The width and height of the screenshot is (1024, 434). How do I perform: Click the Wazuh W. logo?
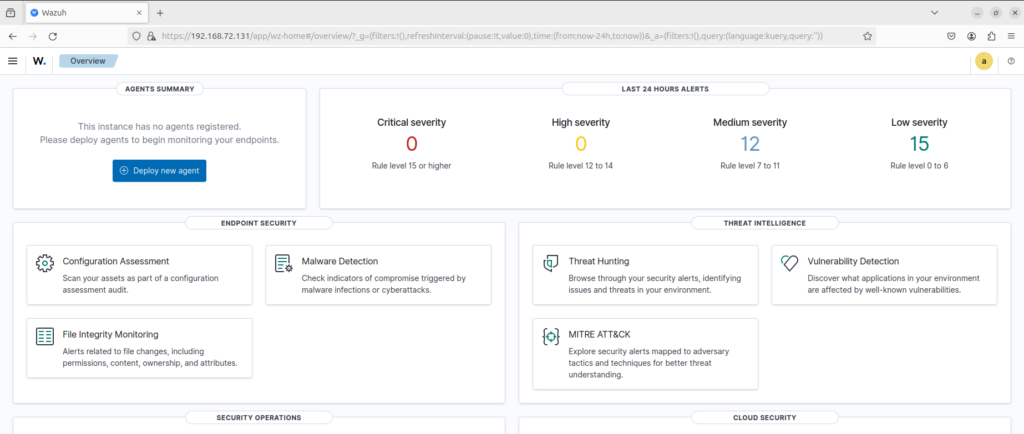[x=40, y=61]
